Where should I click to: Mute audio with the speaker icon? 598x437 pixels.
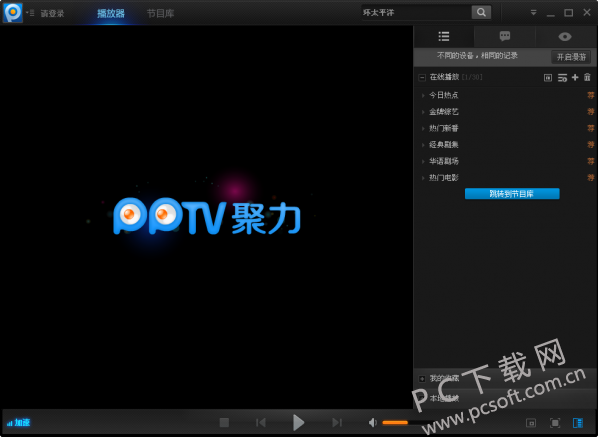click(x=373, y=423)
